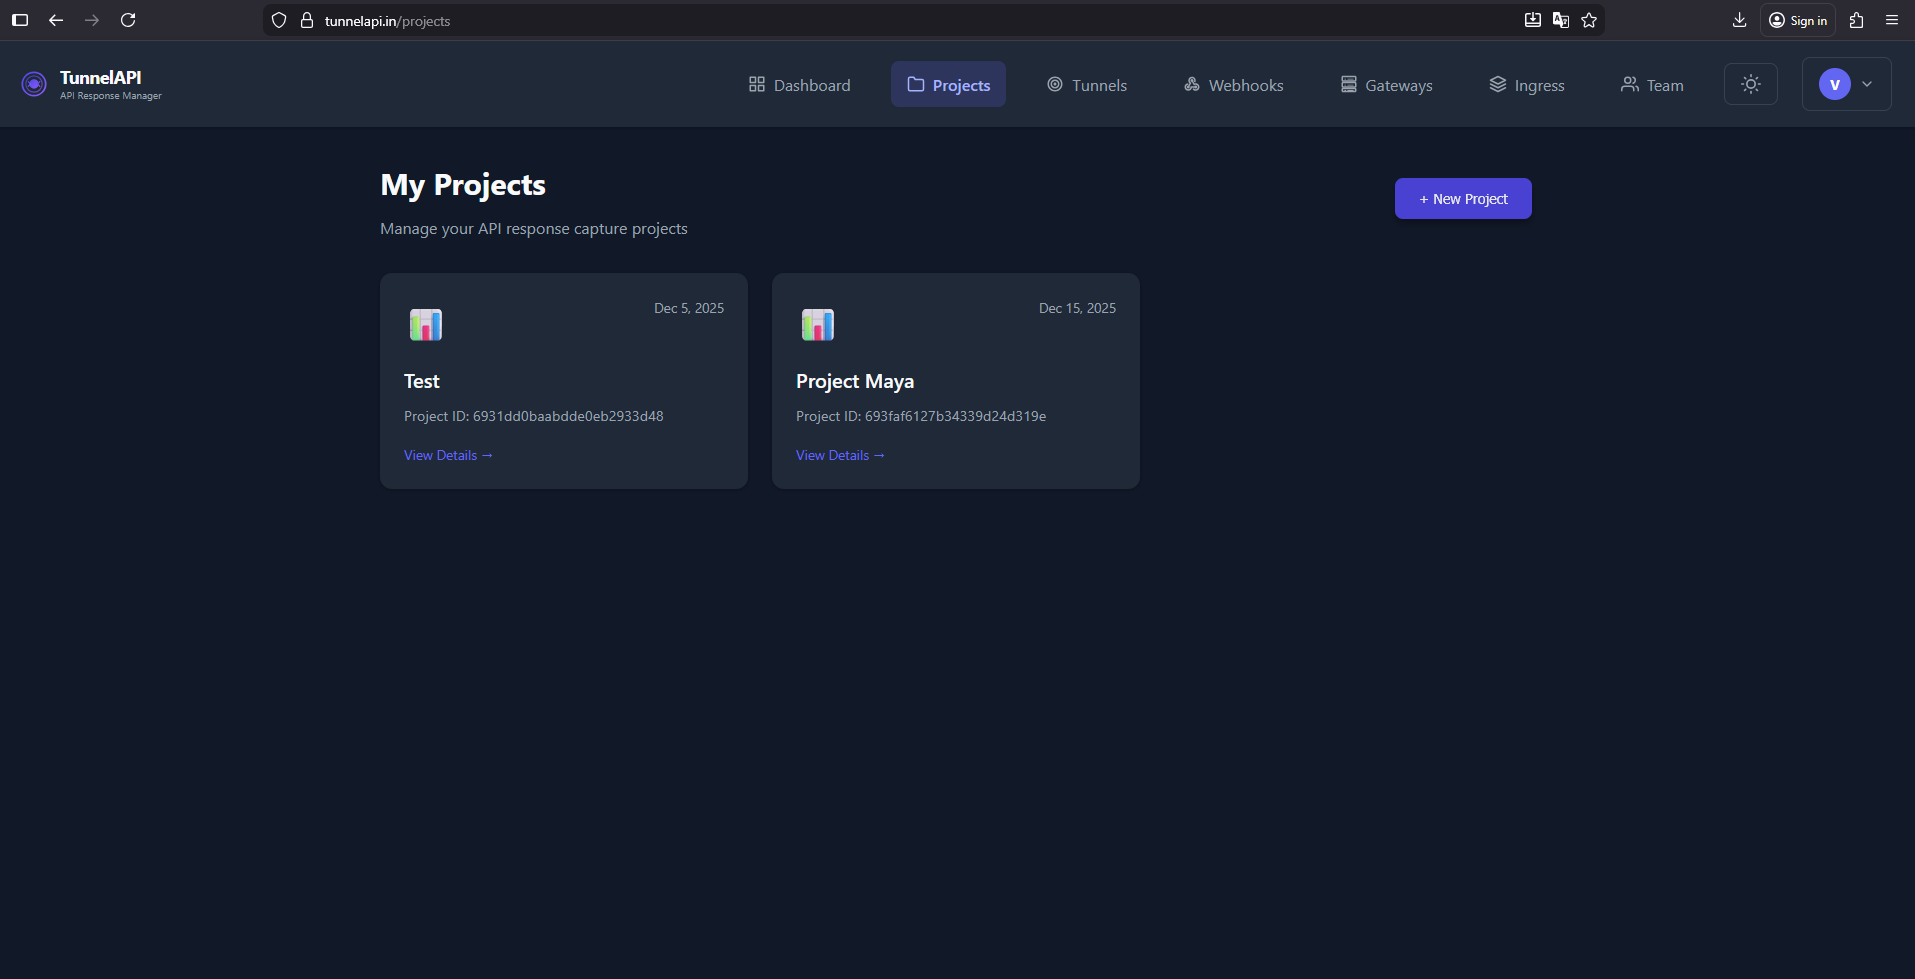This screenshot has height=979, width=1915.
Task: Go to the Tunnels page
Action: click(x=1087, y=85)
